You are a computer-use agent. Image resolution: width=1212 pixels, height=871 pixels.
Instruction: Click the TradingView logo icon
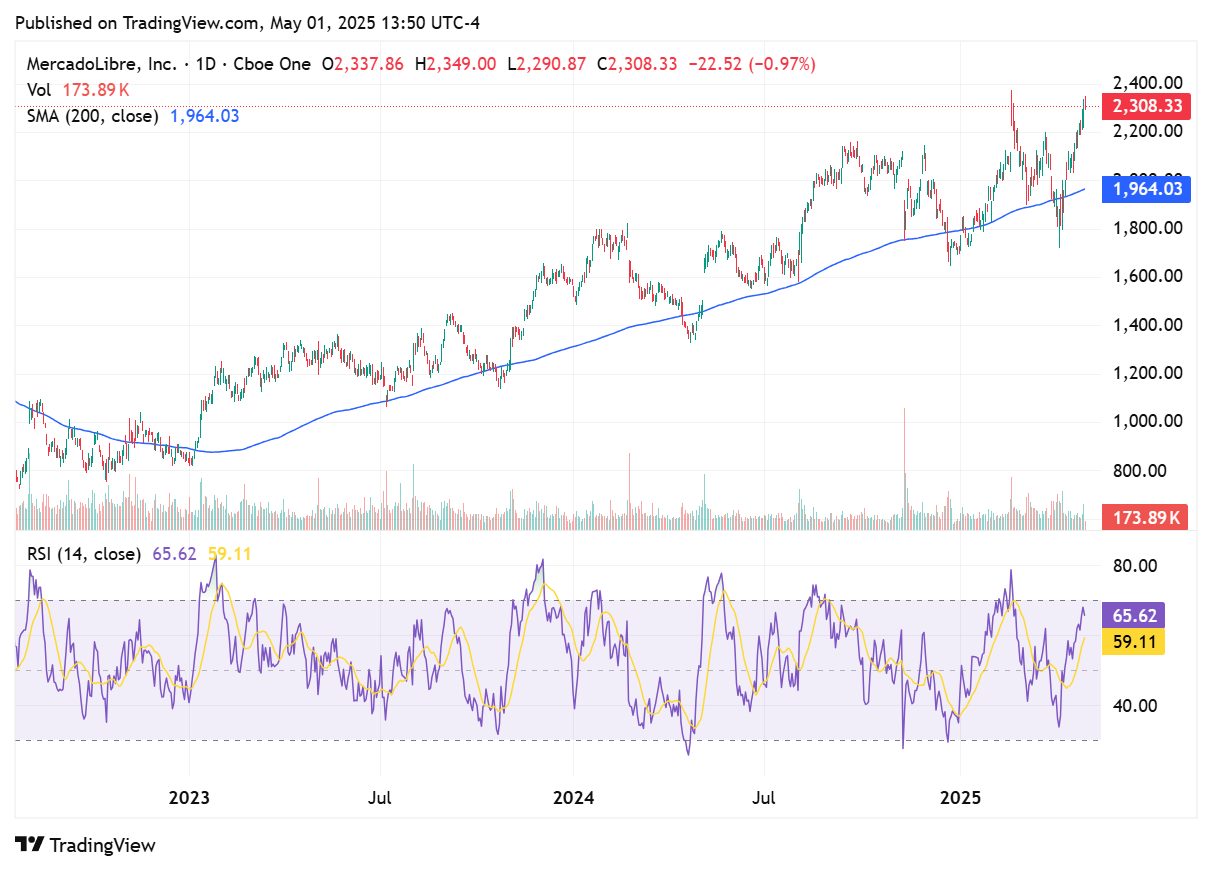[30, 845]
